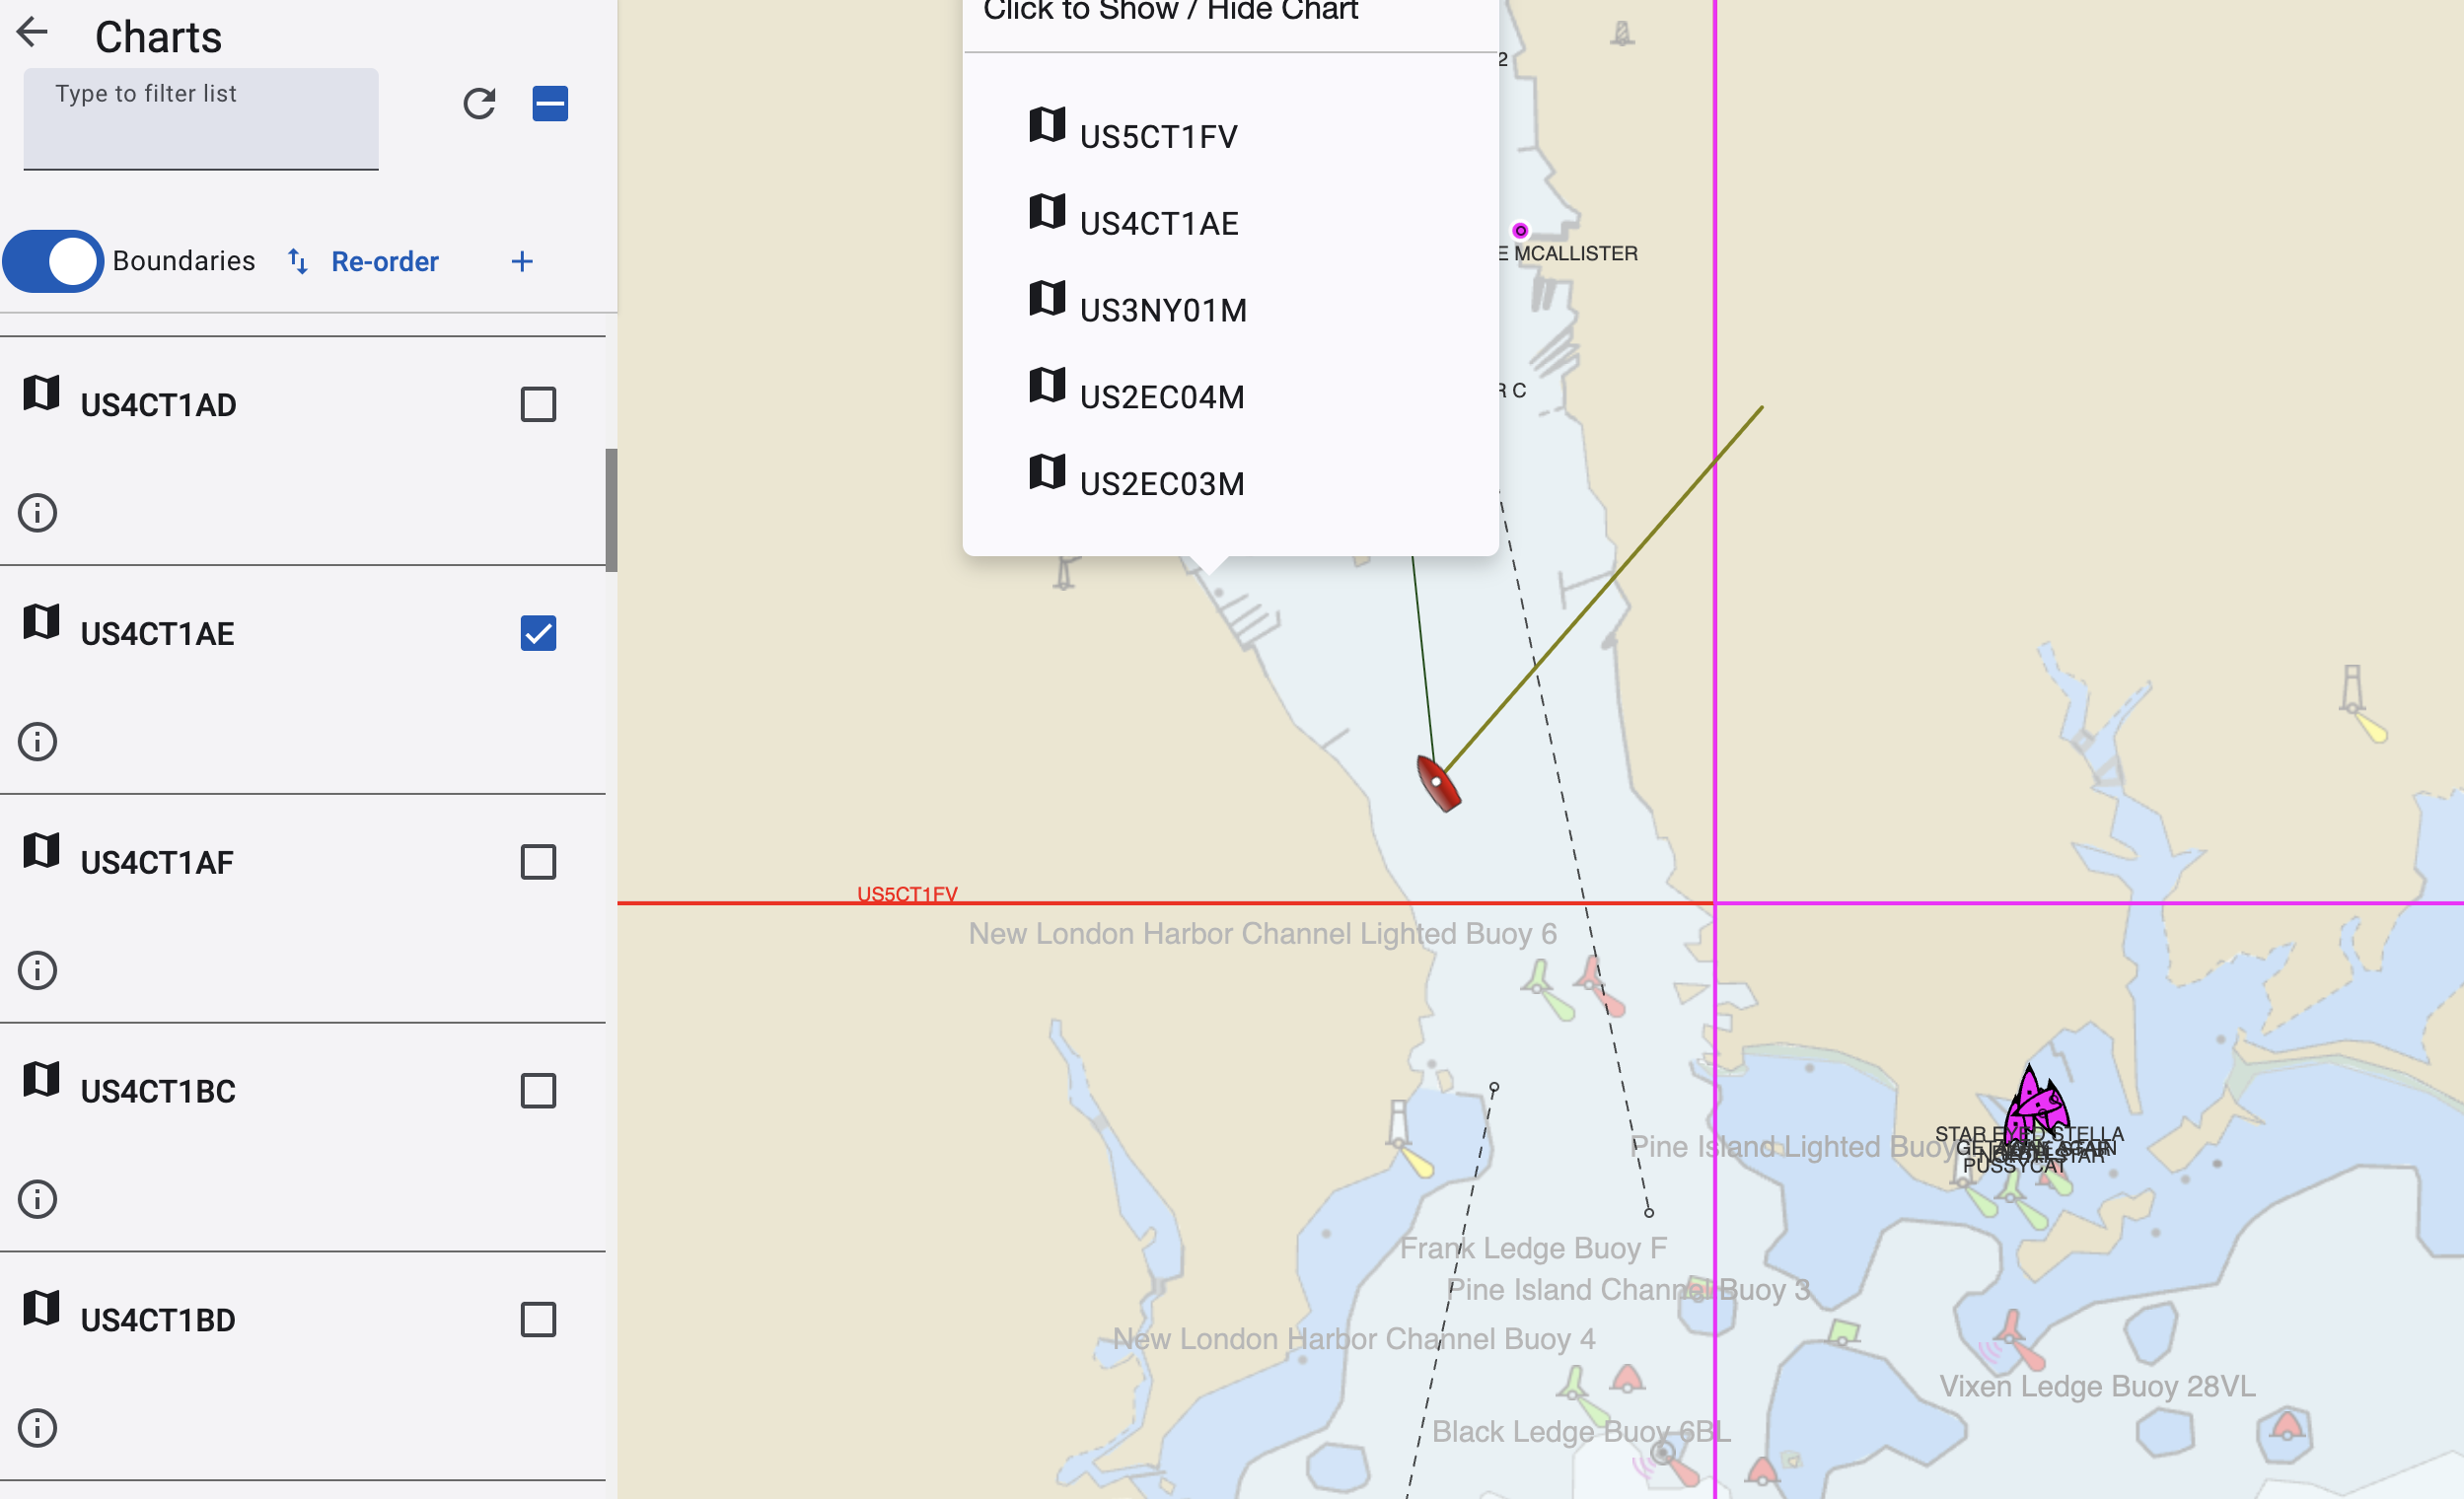Screen dimensions: 2464x1499
Task: Focus the Type to filter list field
Action: (201, 120)
